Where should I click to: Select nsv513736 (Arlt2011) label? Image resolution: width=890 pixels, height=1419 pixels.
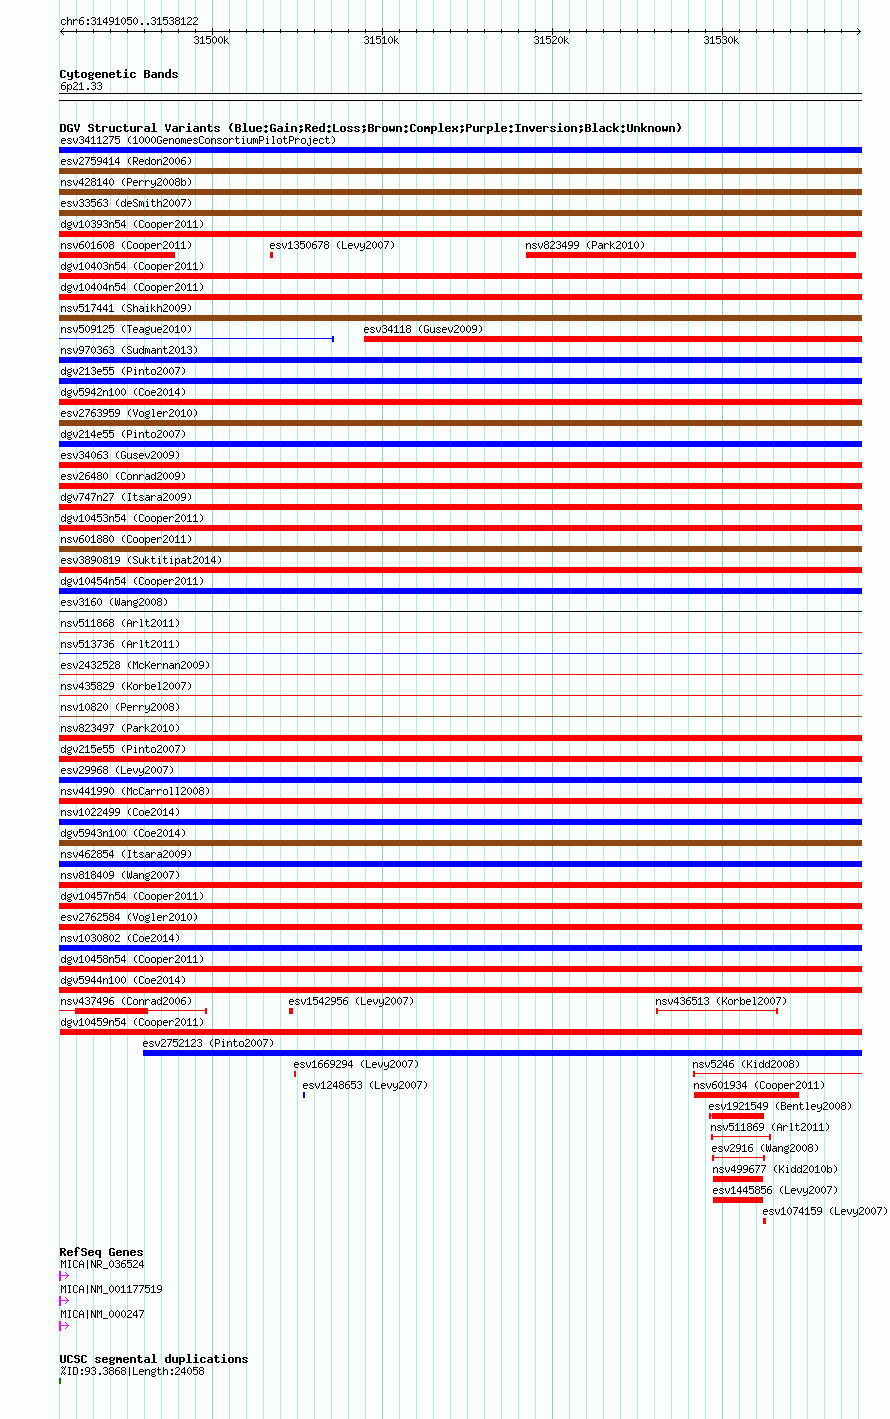120,644
